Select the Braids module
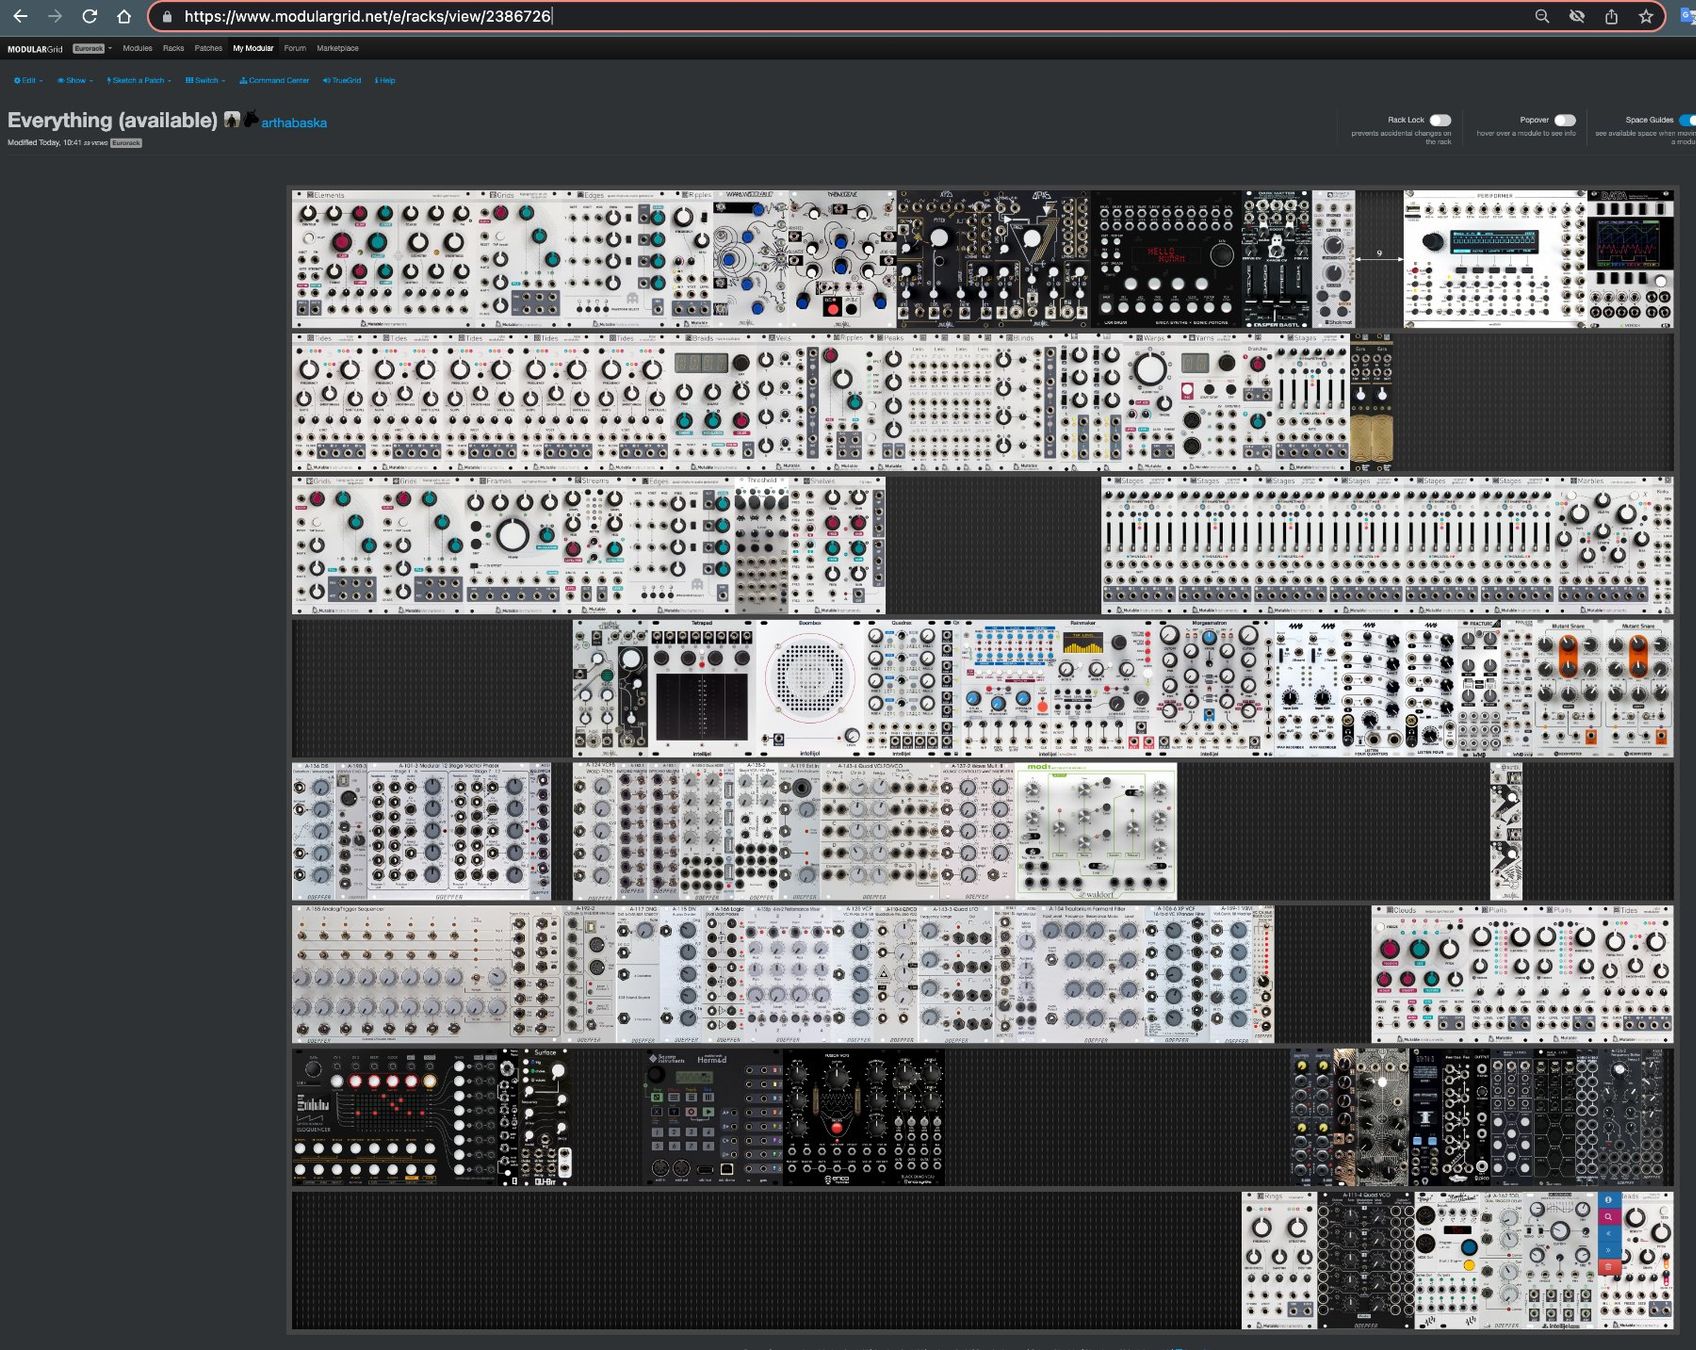Screen dimensions: 1696x1350 coord(714,402)
